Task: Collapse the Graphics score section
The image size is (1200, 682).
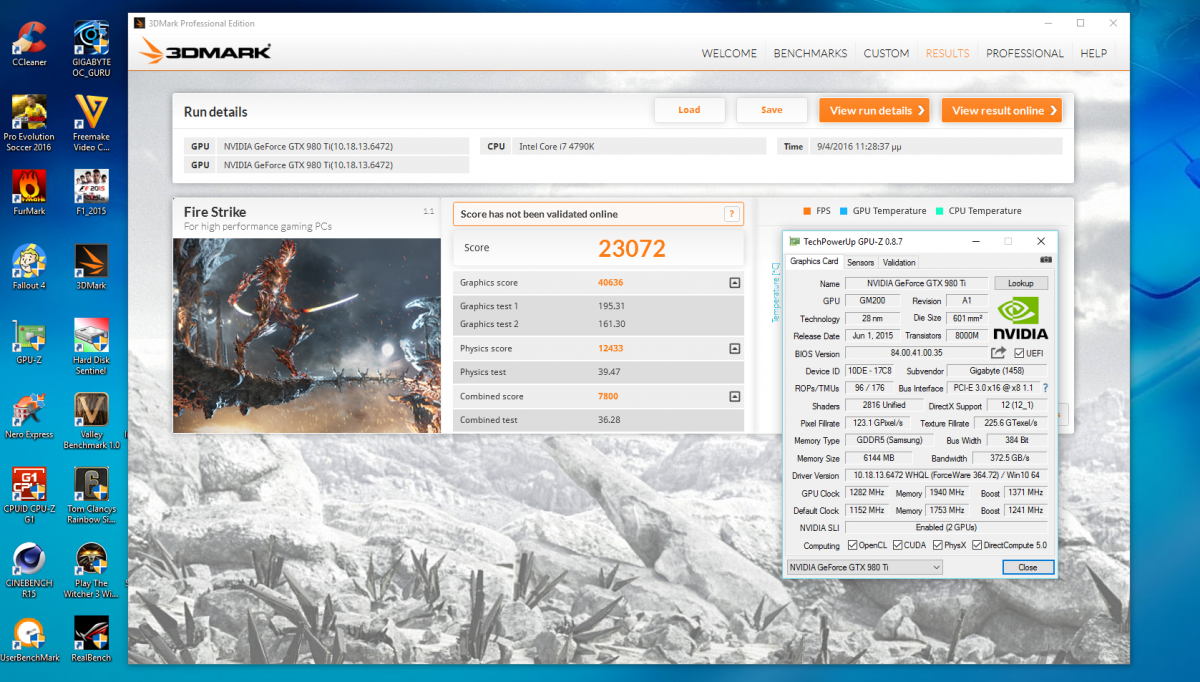Action: coord(735,283)
